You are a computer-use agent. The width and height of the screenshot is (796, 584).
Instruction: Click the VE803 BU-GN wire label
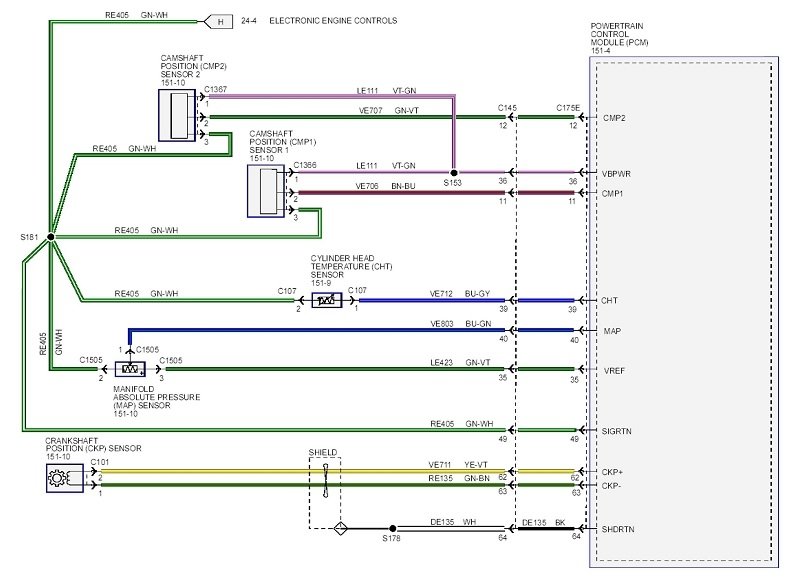click(461, 323)
